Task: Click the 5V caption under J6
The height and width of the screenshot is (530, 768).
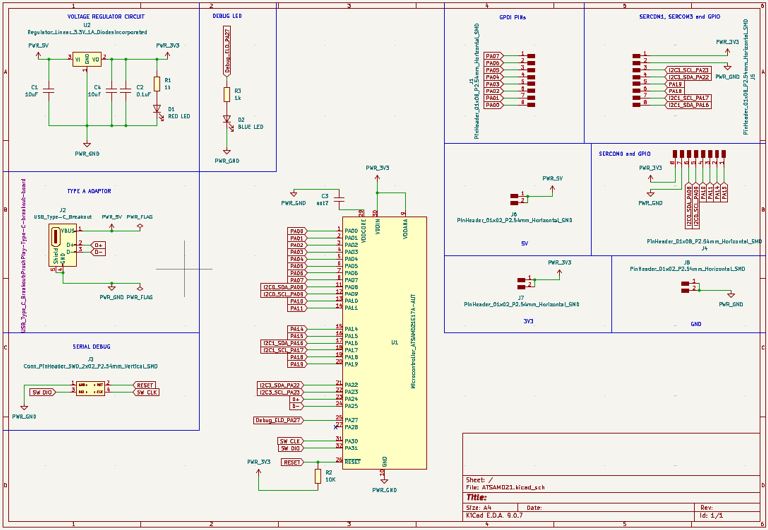Action: [x=524, y=243]
